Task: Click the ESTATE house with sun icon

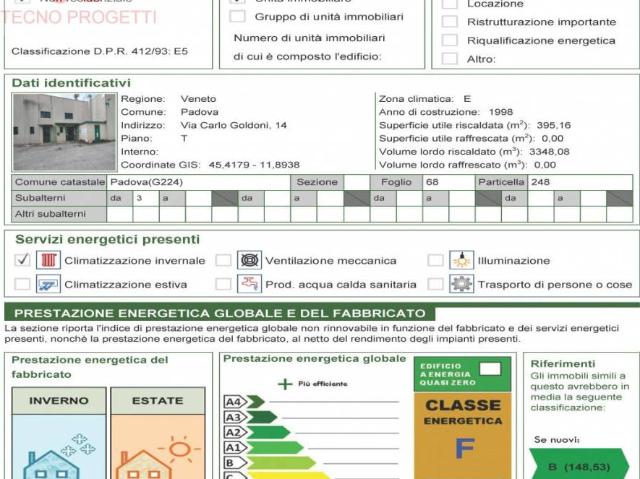Action: pyautogui.click(x=157, y=457)
